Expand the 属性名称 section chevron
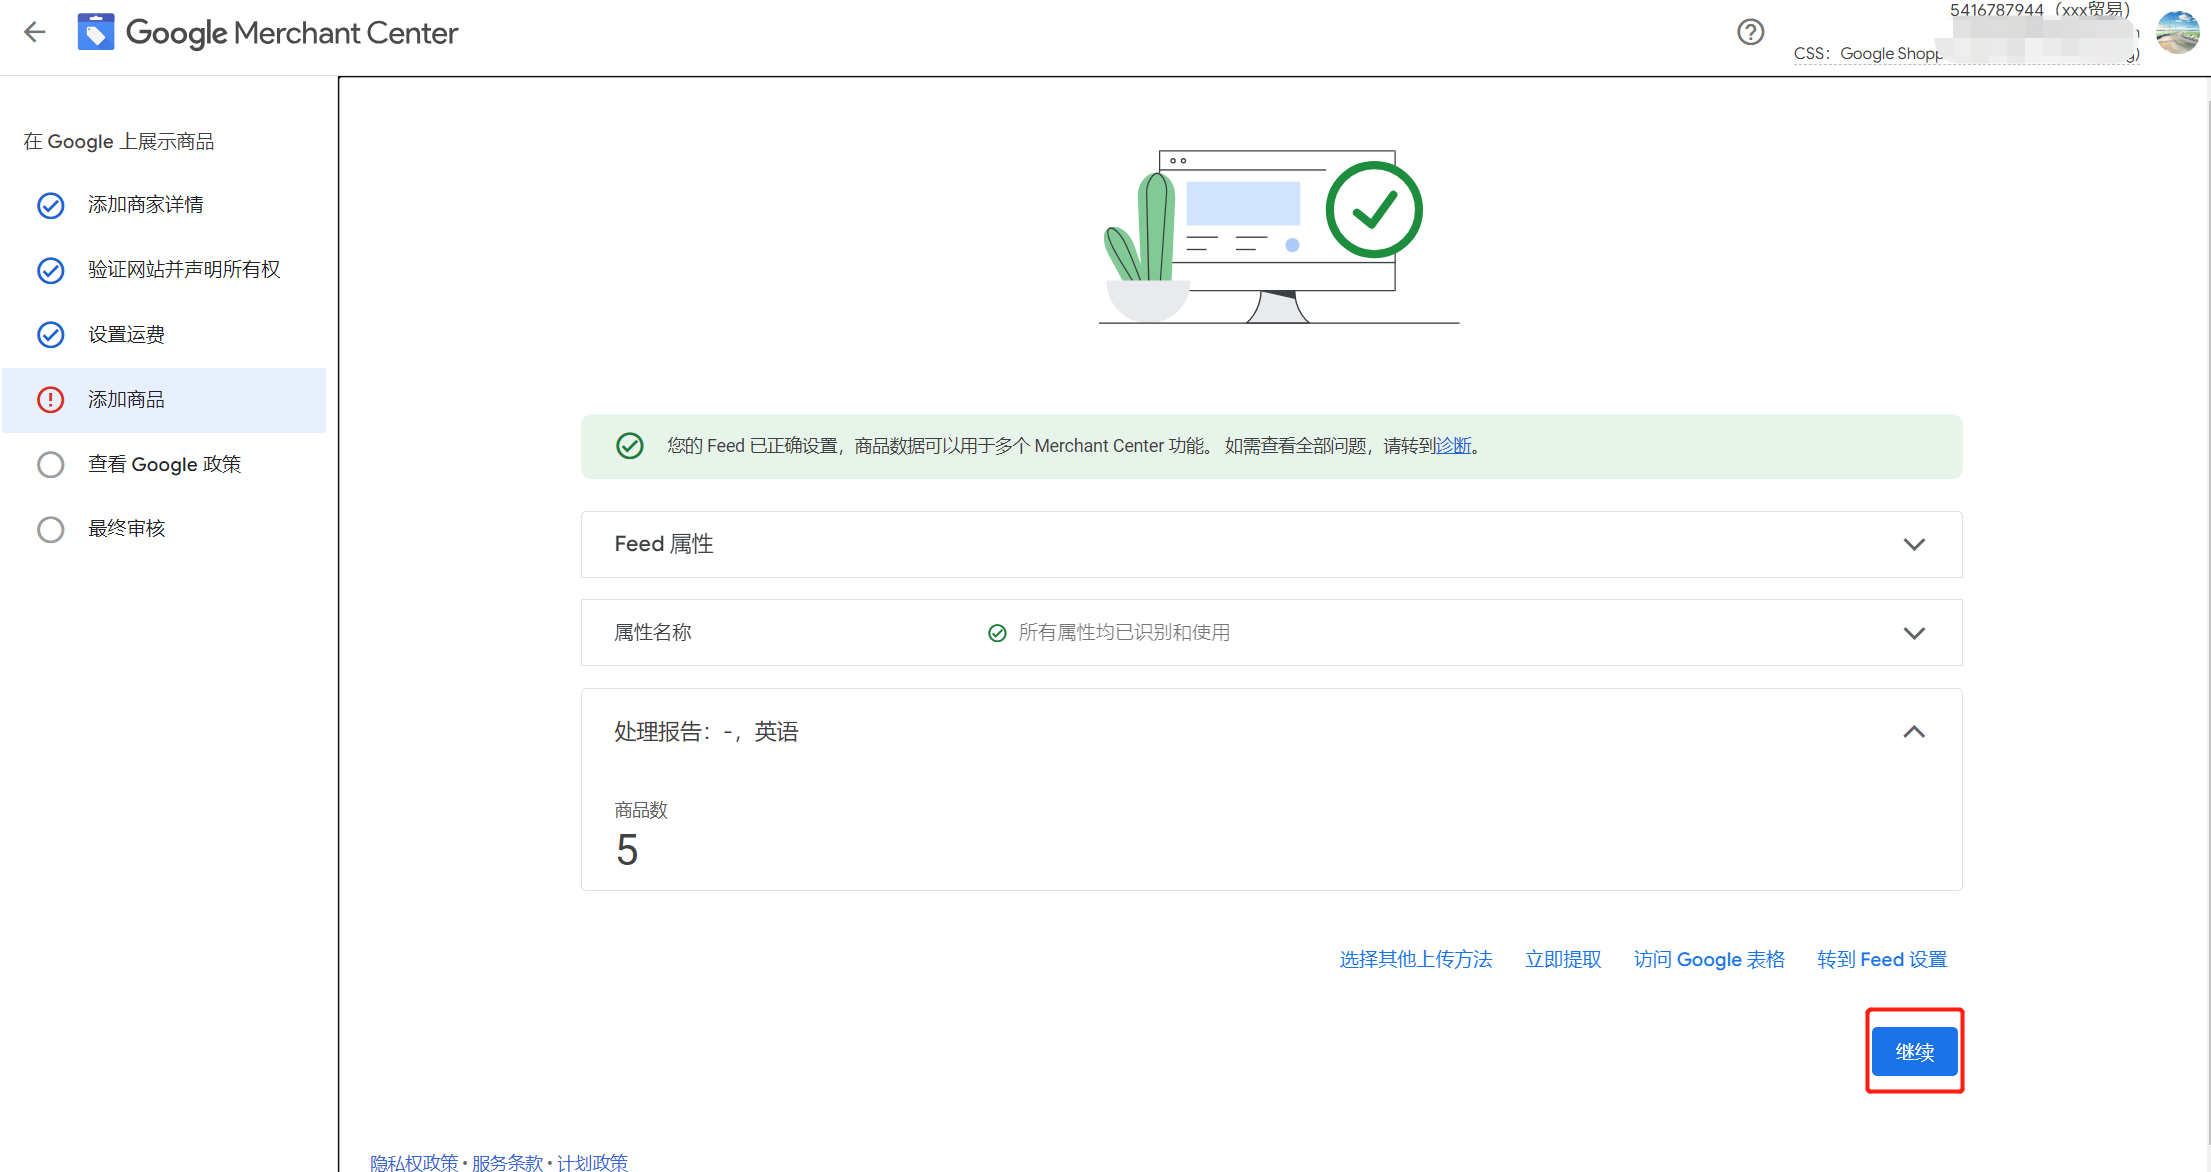This screenshot has height=1172, width=2211. (1913, 633)
